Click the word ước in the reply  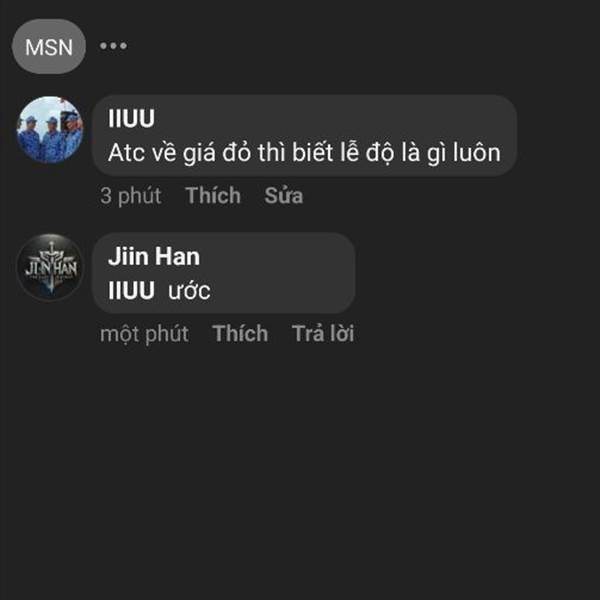click(189, 291)
